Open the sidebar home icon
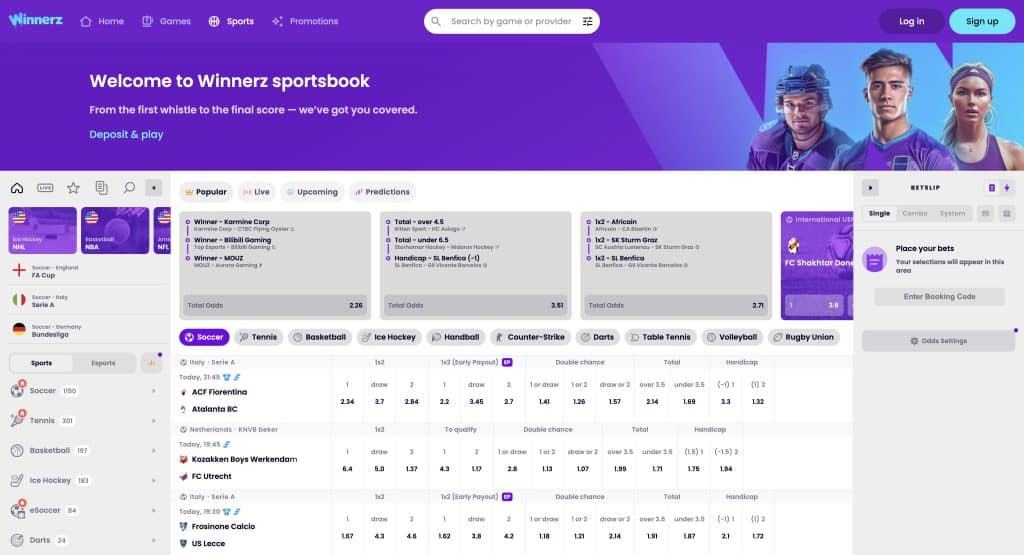1024x555 pixels. (x=17, y=188)
